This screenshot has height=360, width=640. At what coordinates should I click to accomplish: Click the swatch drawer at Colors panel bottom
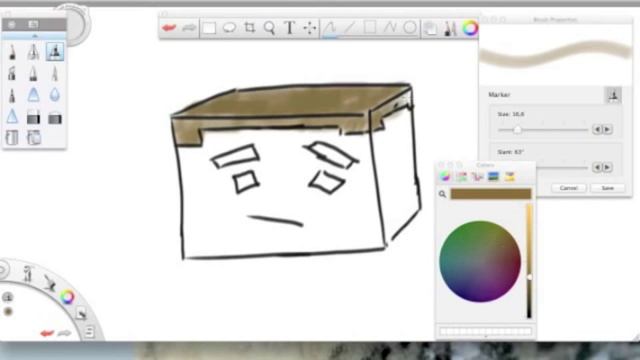(485, 332)
